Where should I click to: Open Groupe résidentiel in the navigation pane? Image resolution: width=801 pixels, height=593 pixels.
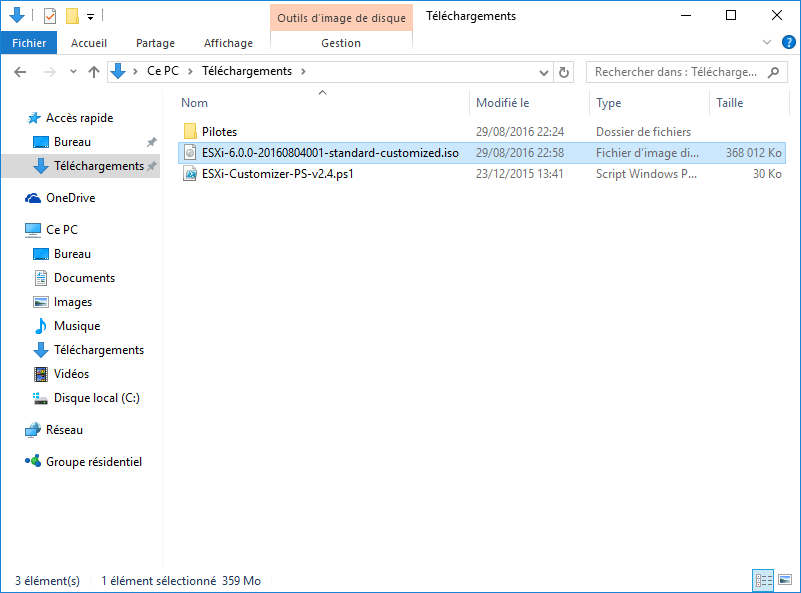[x=93, y=462]
